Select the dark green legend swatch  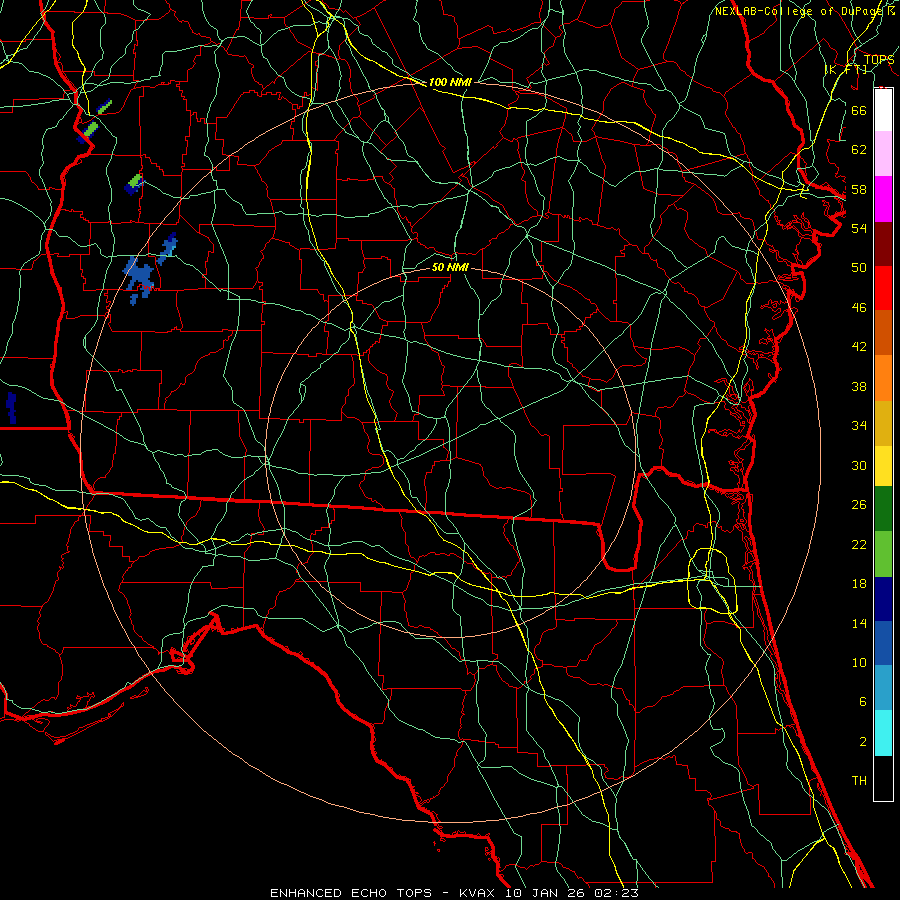coord(883,509)
